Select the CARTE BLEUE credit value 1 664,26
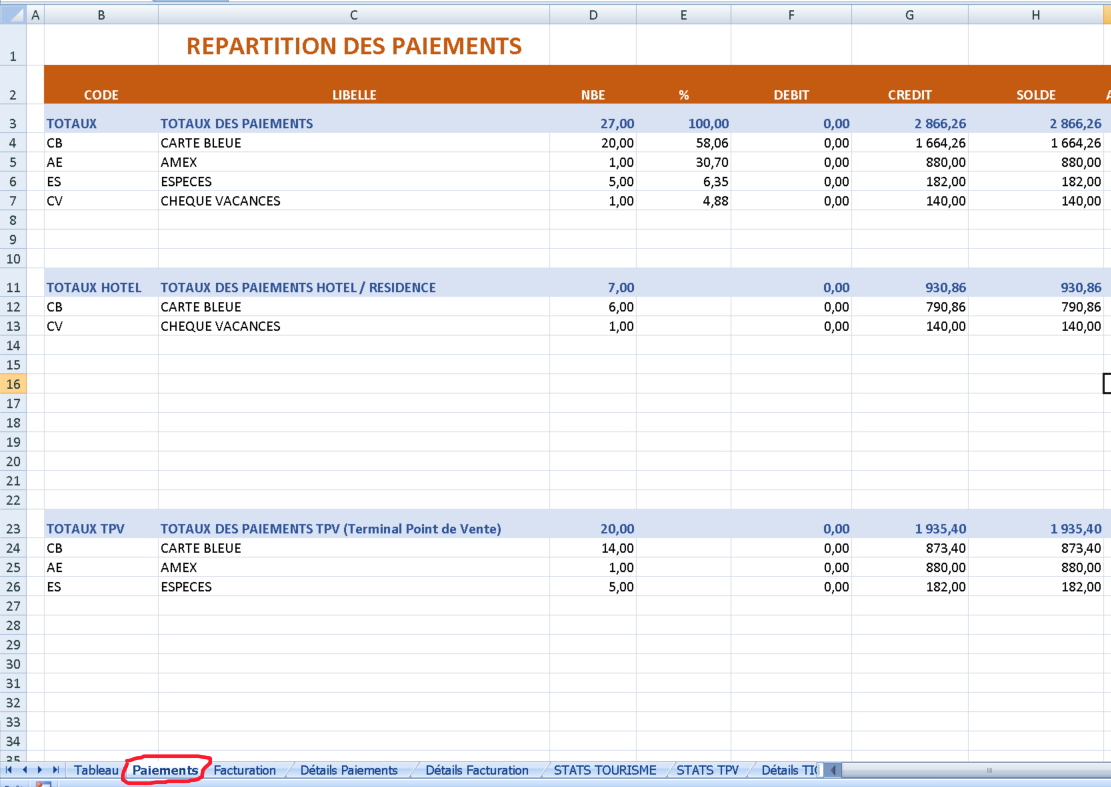Image resolution: width=1111 pixels, height=787 pixels. click(909, 143)
